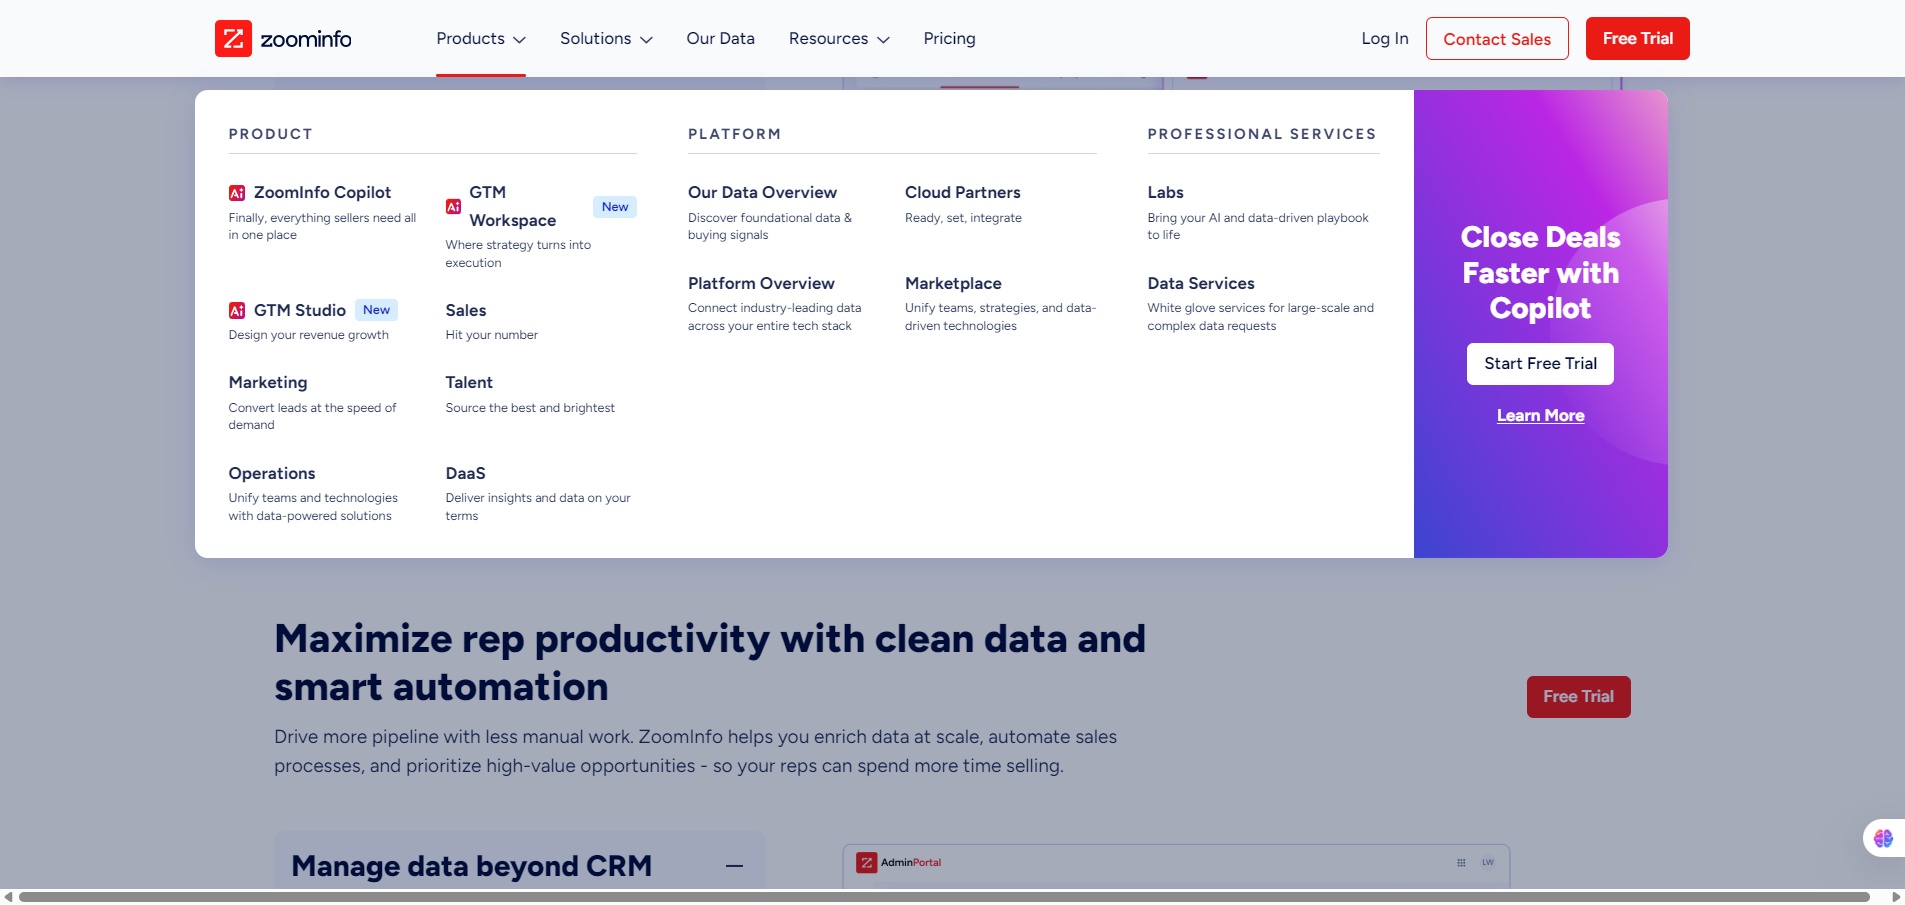Image resolution: width=1905 pixels, height=905 pixels.
Task: Click the Learn More link
Action: click(1540, 416)
